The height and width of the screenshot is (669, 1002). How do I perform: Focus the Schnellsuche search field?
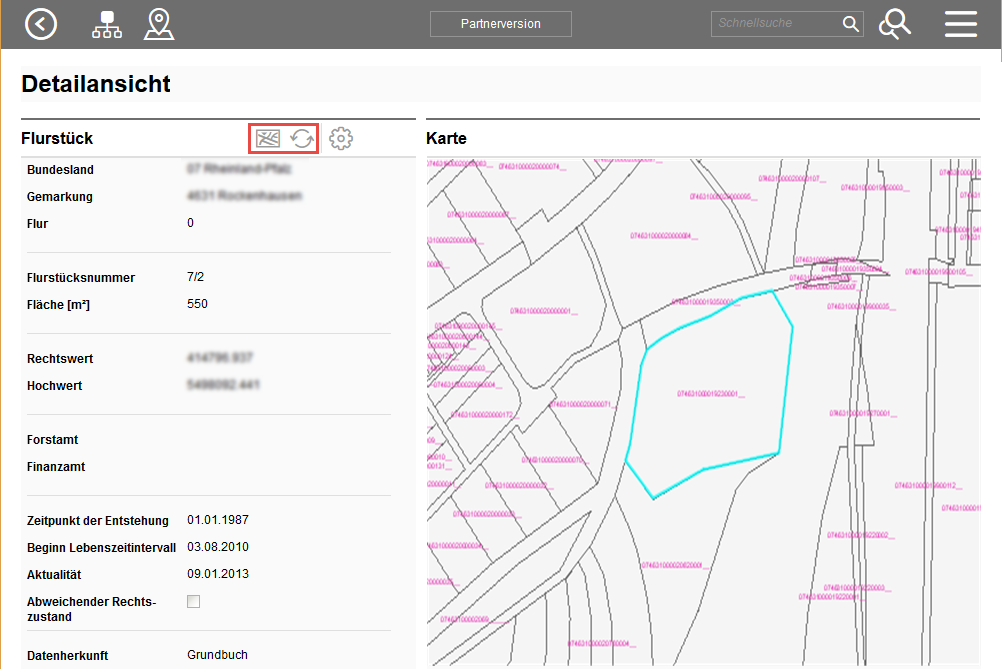[x=775, y=24]
